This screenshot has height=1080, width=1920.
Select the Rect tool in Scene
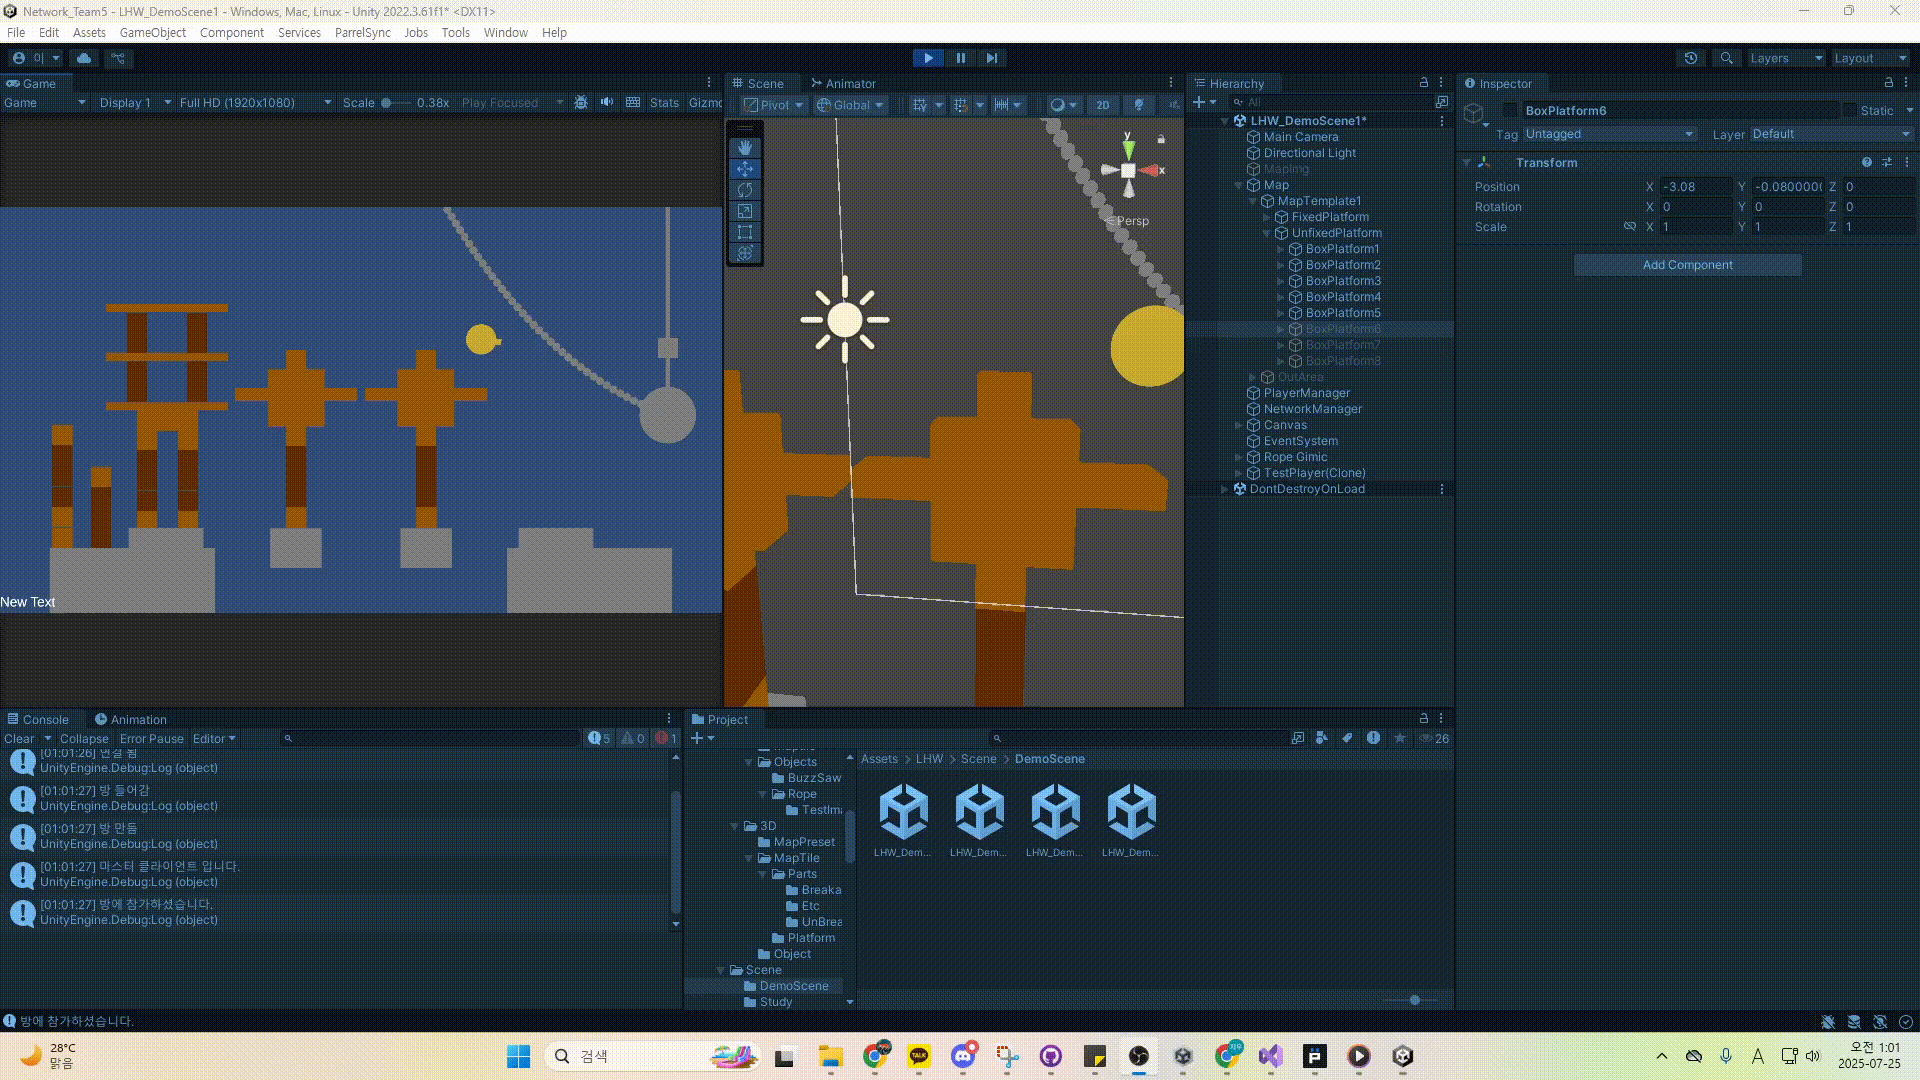click(x=745, y=232)
